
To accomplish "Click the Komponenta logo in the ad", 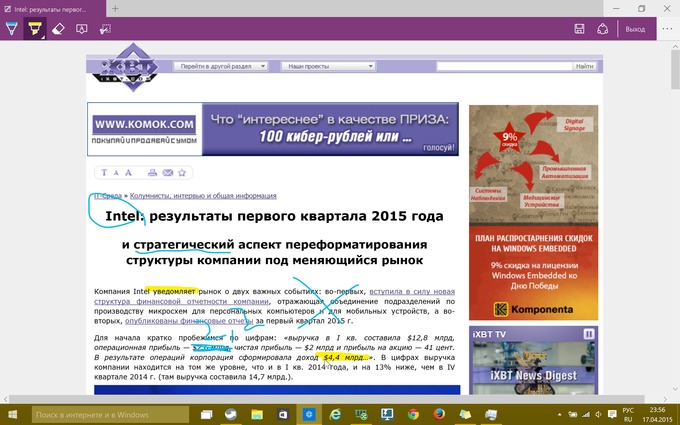I will click(x=533, y=309).
